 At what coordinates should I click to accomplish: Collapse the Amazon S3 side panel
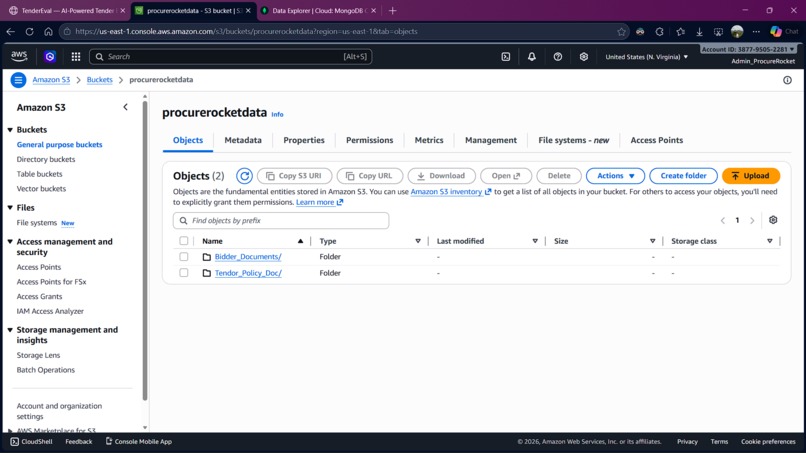(125, 107)
